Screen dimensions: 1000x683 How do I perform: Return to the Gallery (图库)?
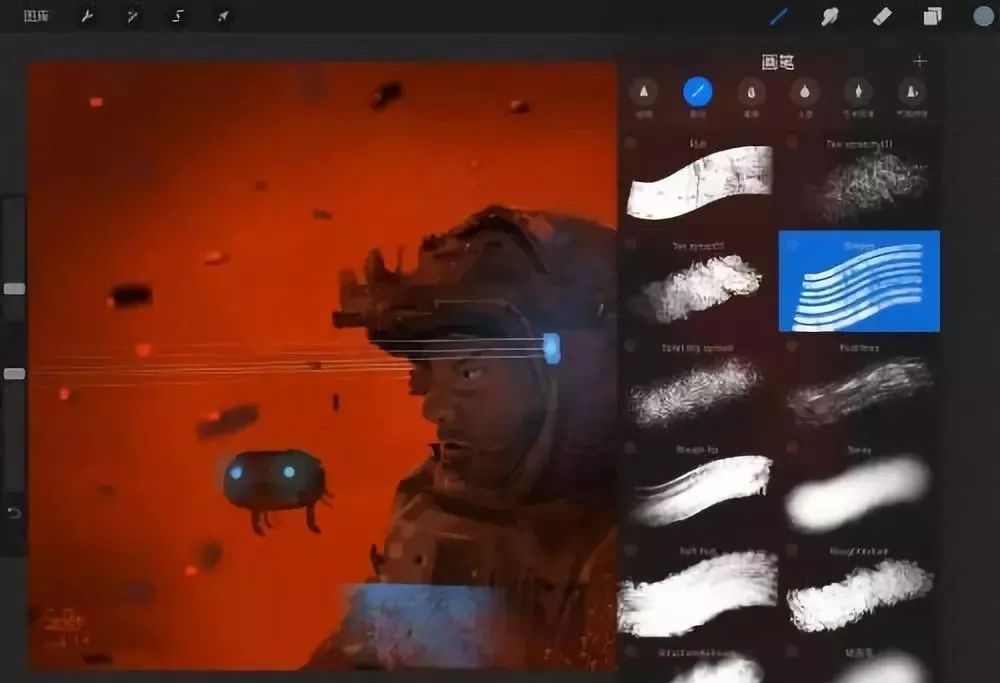pyautogui.click(x=38, y=17)
